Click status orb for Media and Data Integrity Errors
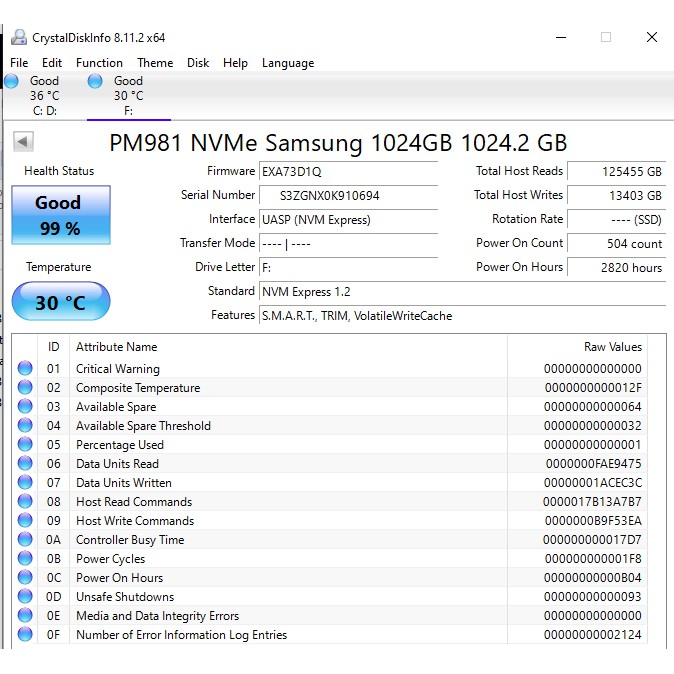This screenshot has height=674, width=674. point(25,615)
